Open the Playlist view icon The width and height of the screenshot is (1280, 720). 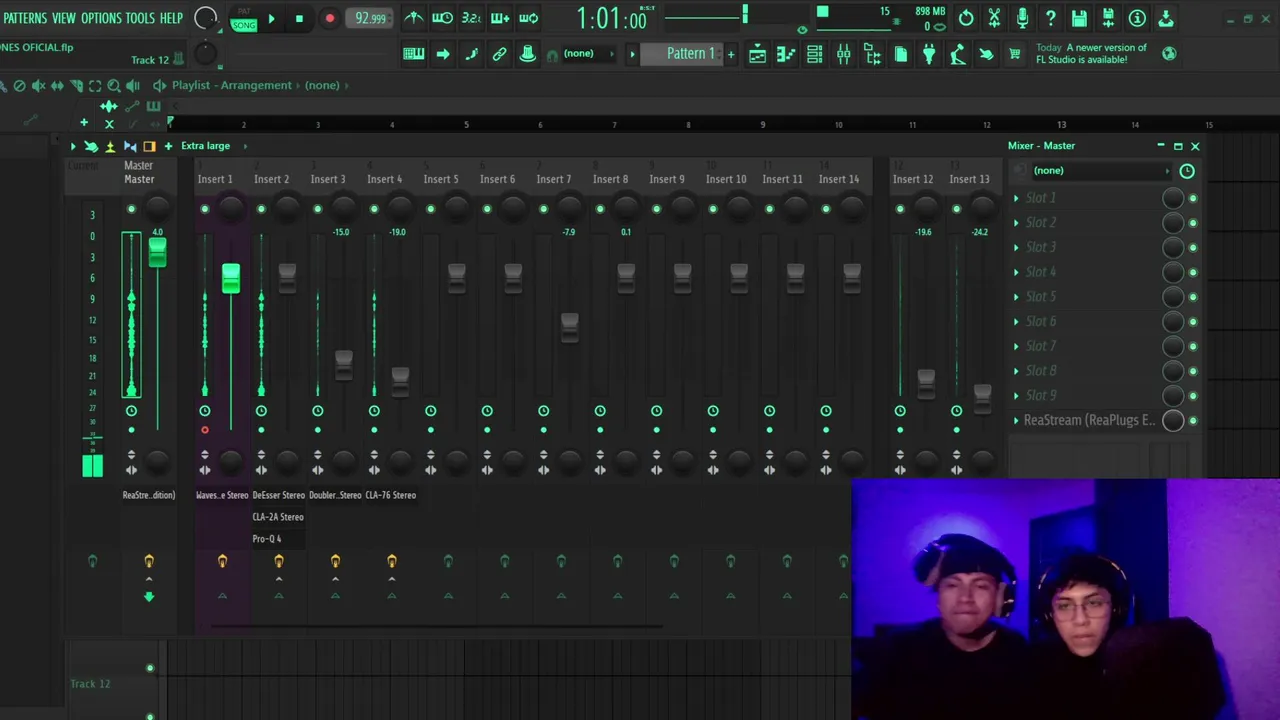pos(758,54)
